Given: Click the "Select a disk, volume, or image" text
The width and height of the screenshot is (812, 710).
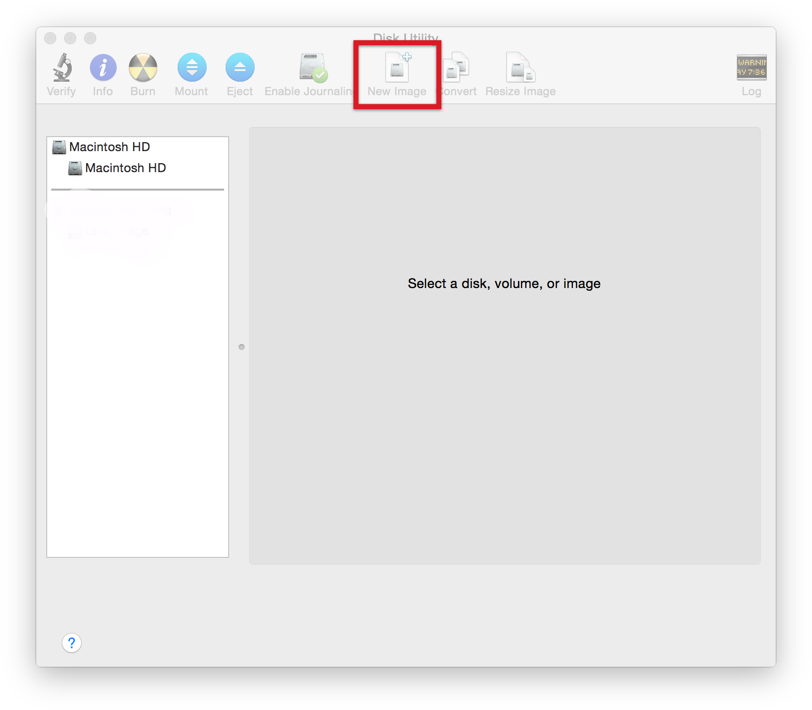Looking at the screenshot, I should click(x=504, y=284).
